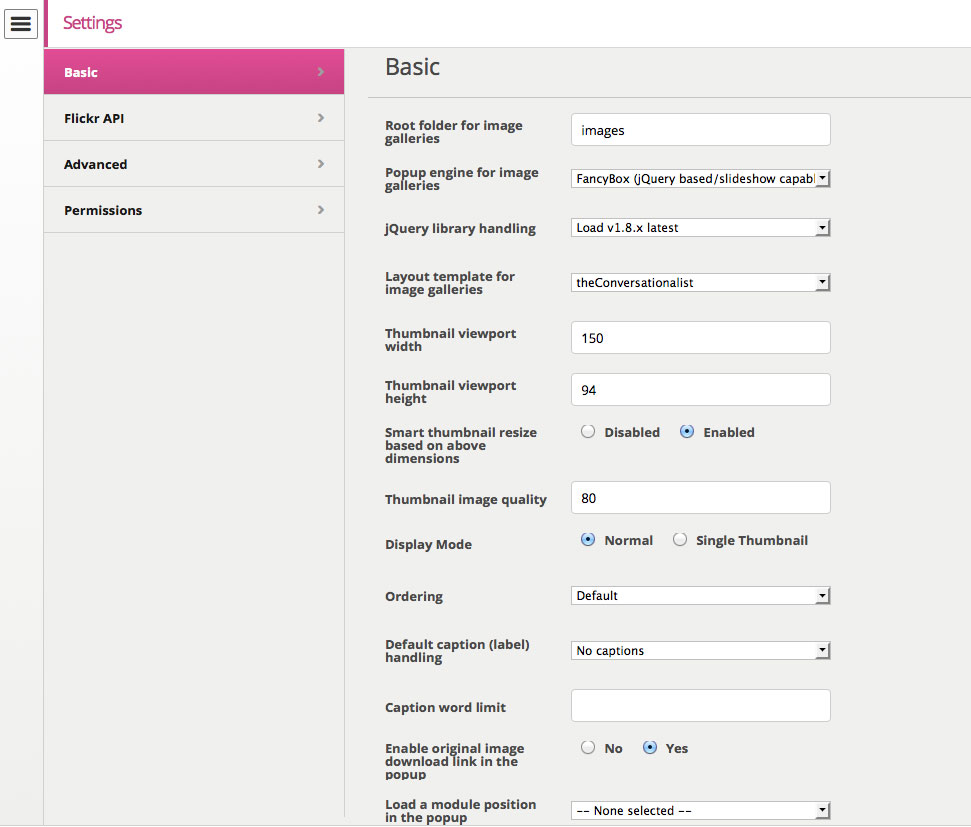Image resolution: width=971 pixels, height=827 pixels.
Task: Click the chevron arrow in the Basic row
Action: pyautogui.click(x=321, y=72)
